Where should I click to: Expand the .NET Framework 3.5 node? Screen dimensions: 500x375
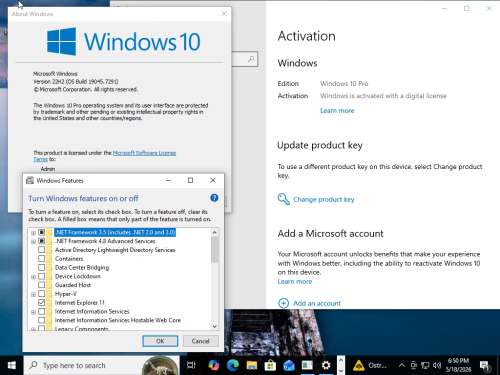(33, 233)
